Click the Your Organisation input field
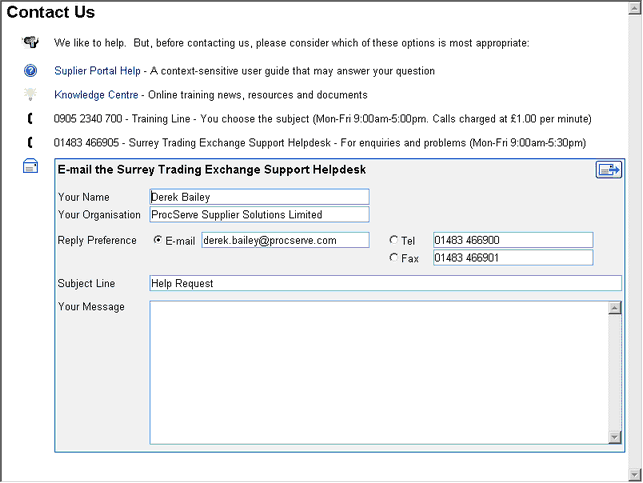This screenshot has width=643, height=483. 259,214
